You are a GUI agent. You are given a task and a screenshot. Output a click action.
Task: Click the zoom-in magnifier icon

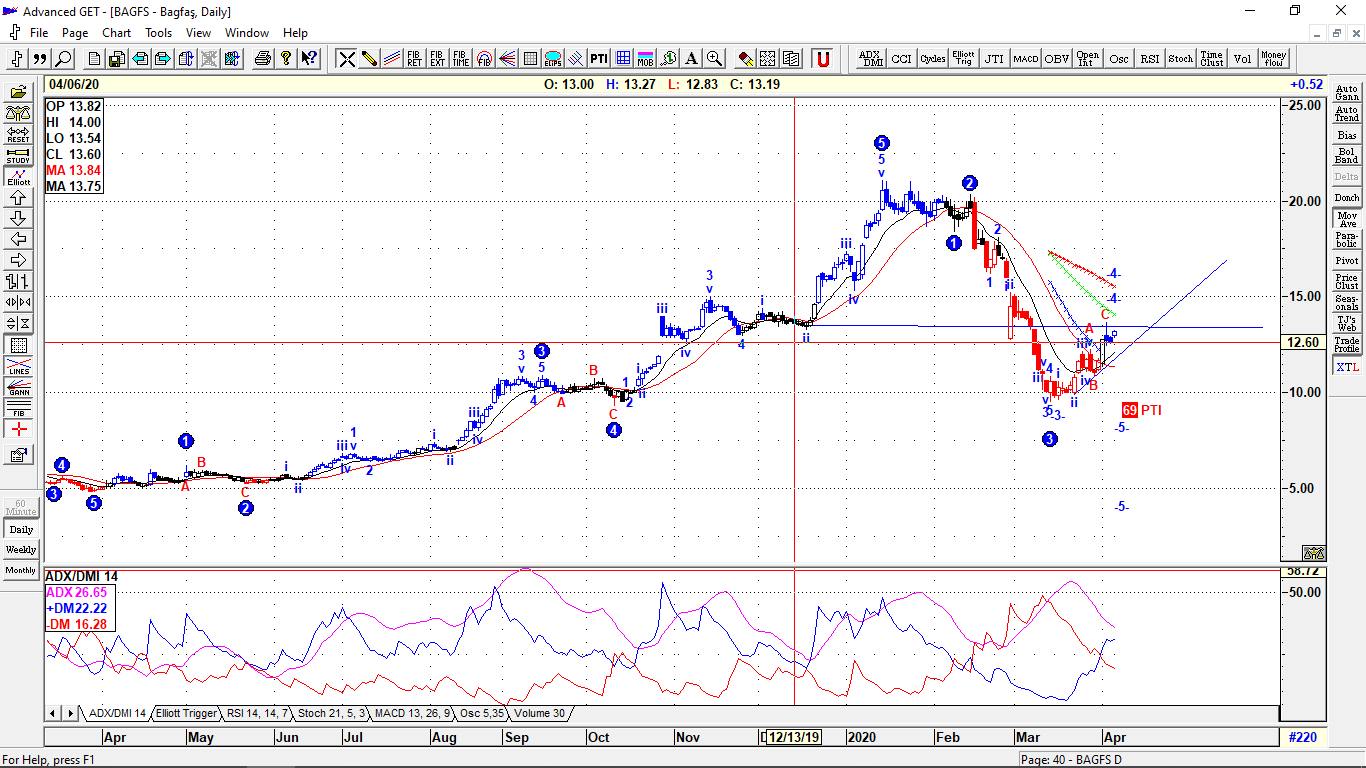[715, 59]
